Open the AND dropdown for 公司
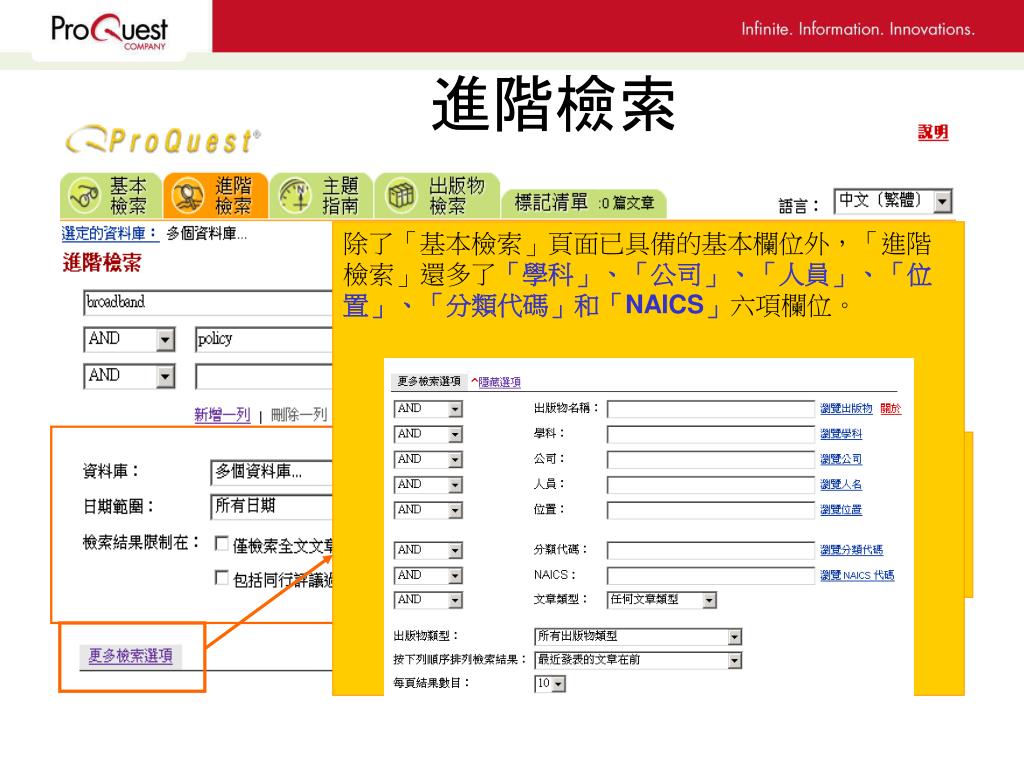This screenshot has width=1024, height=768. pos(428,460)
